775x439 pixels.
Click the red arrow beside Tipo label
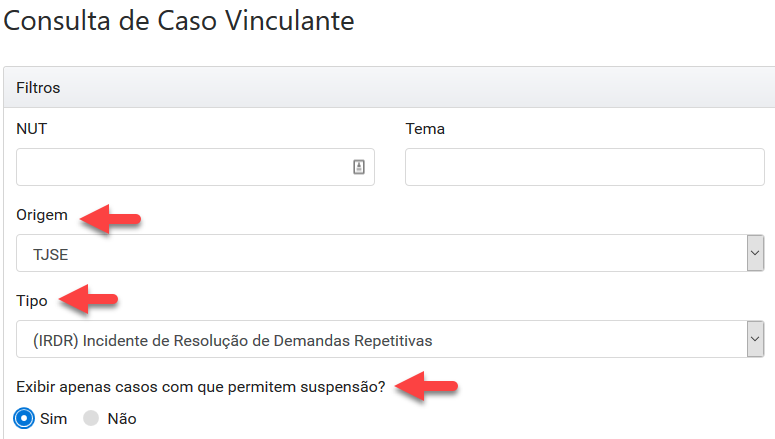(x=88, y=299)
